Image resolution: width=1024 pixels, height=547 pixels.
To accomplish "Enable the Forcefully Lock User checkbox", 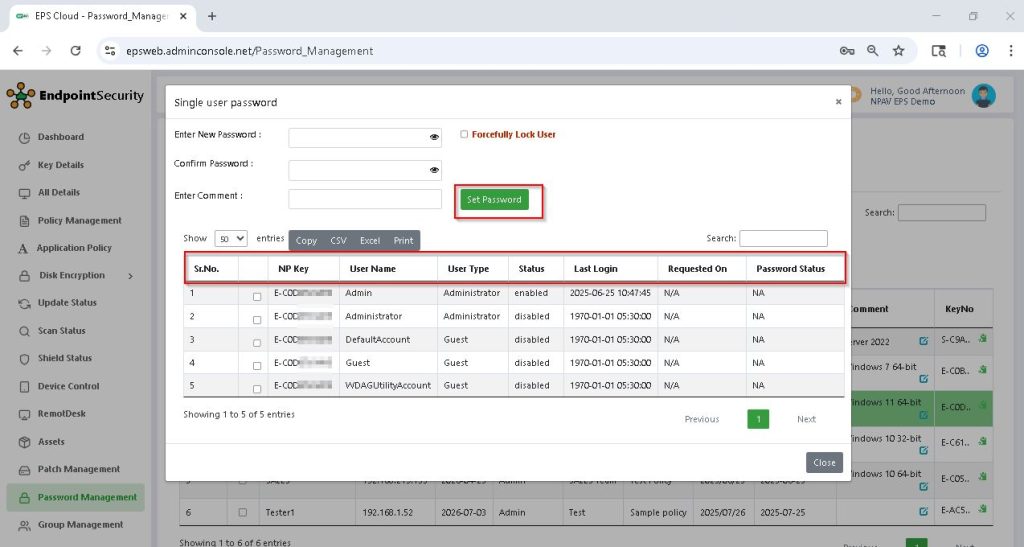I will (x=464, y=134).
